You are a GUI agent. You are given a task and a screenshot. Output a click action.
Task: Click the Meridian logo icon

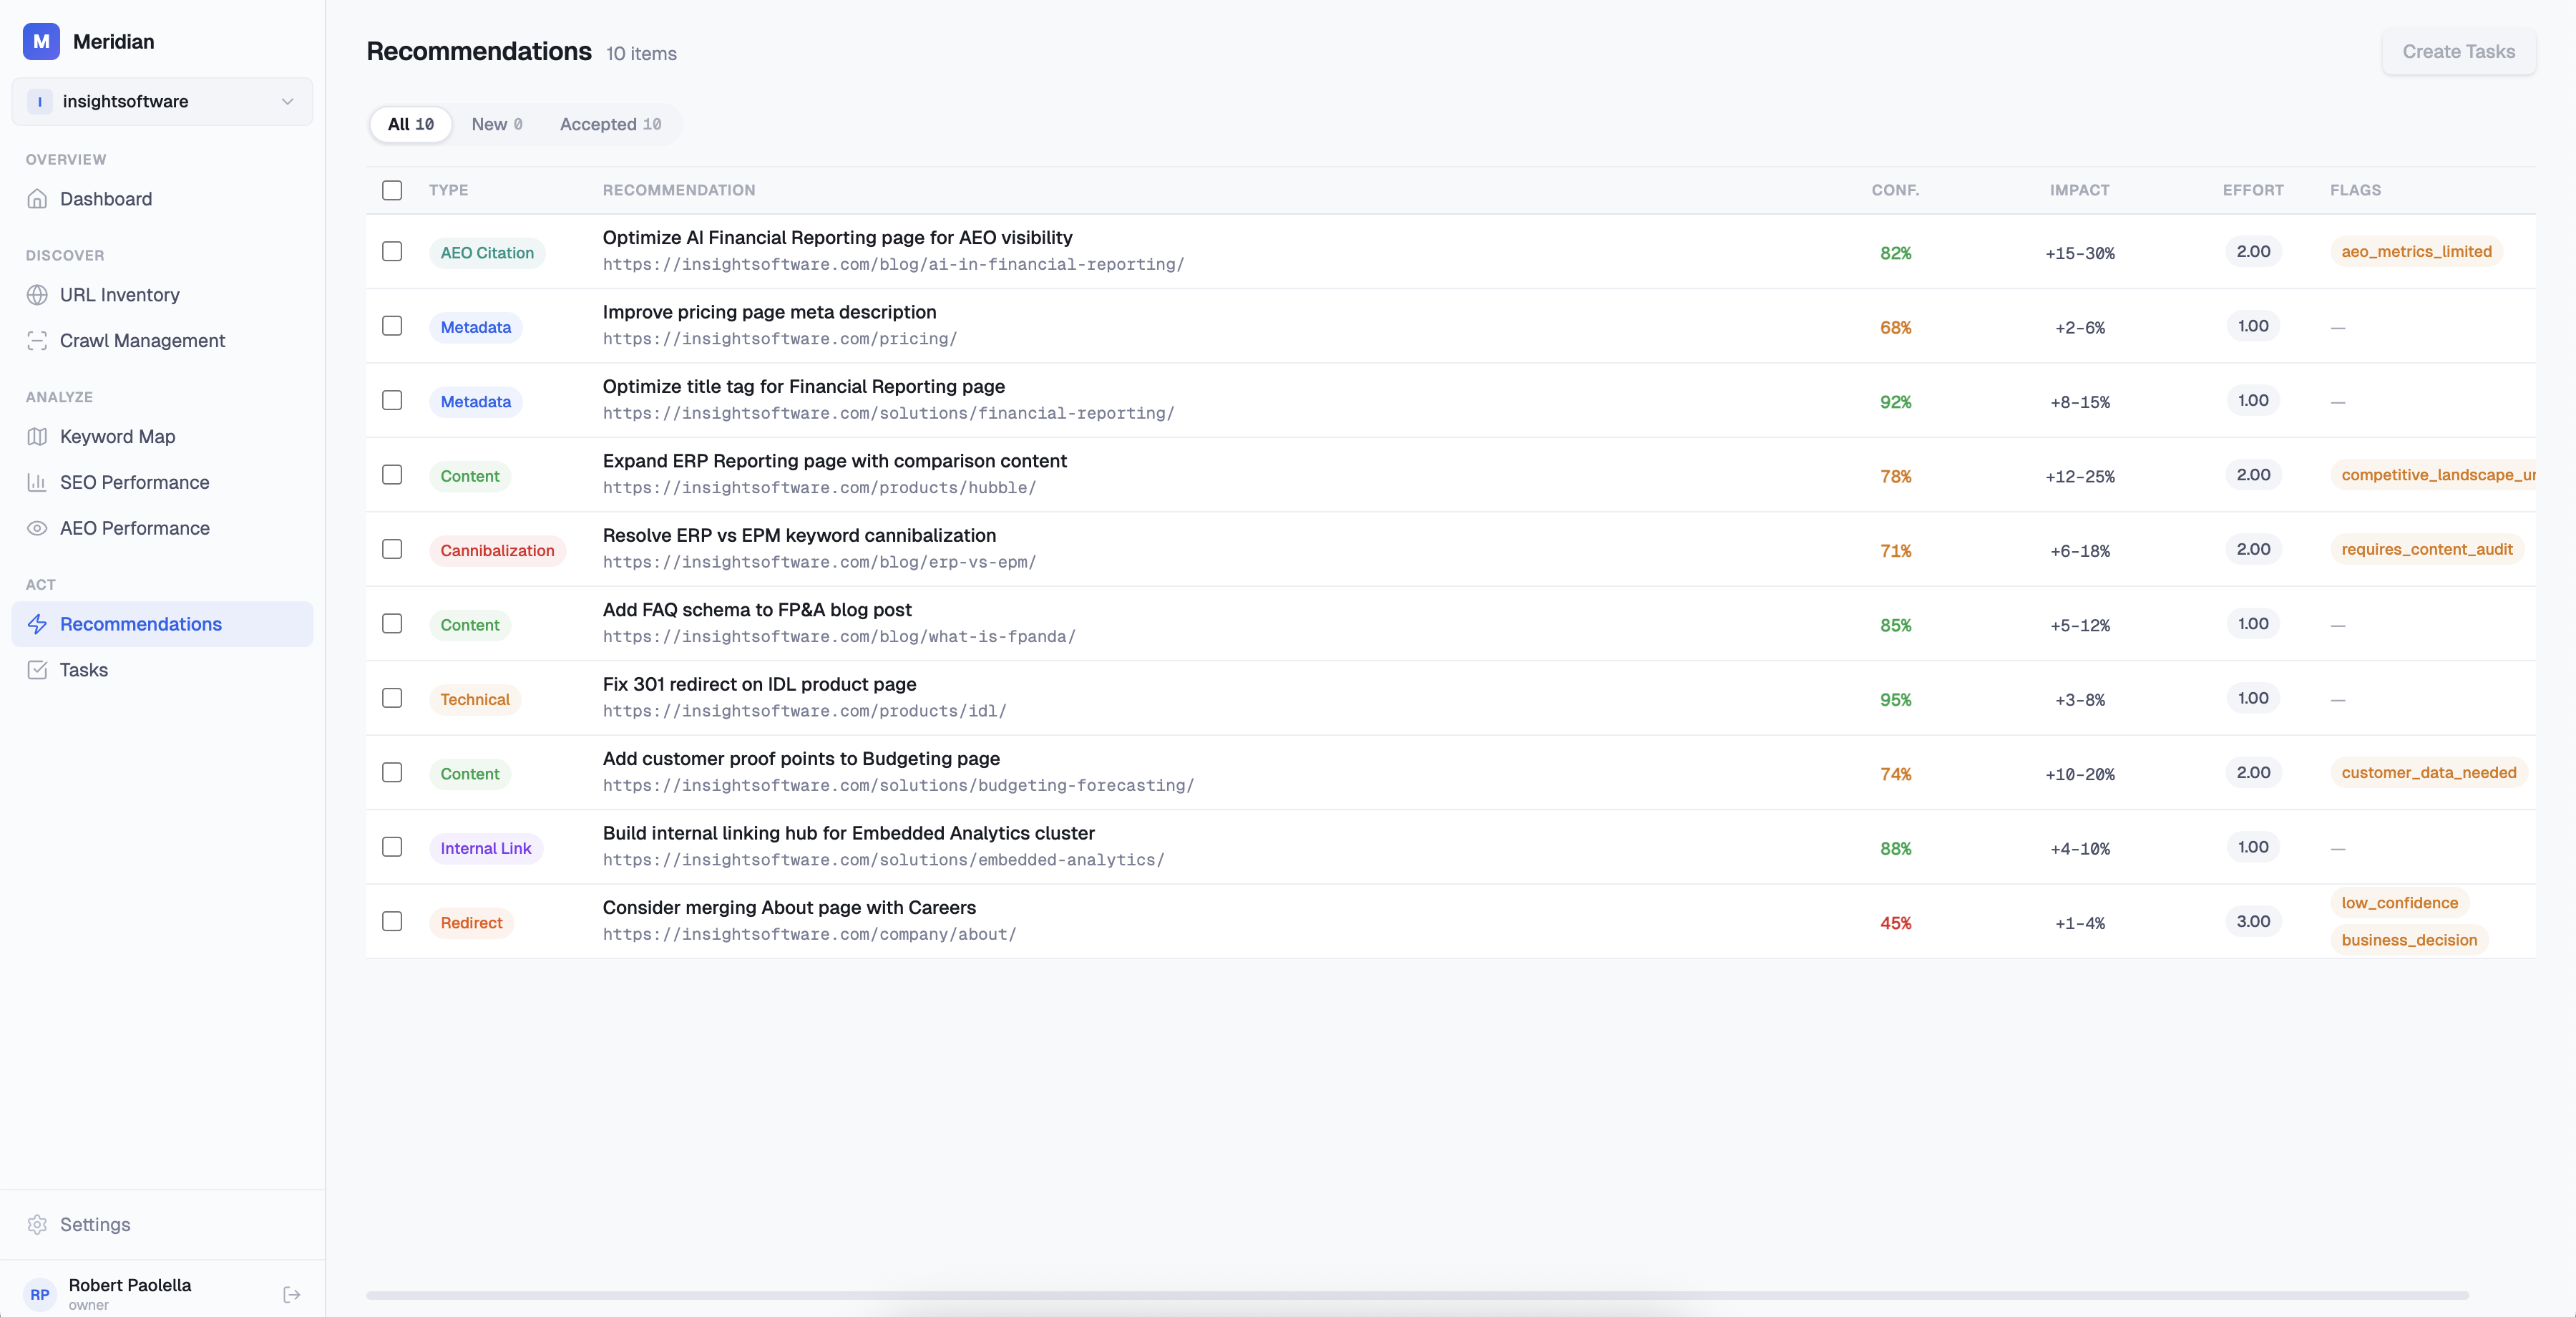coord(41,41)
